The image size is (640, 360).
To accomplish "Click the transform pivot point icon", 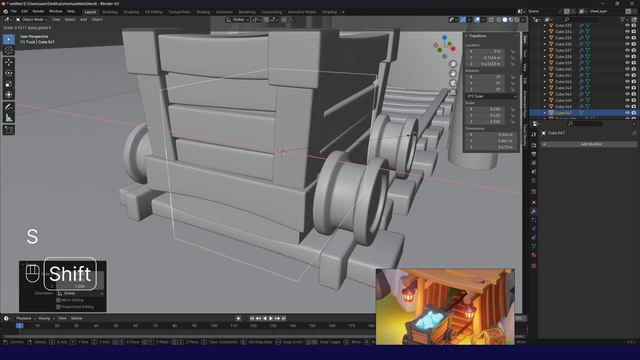I will coord(256,20).
